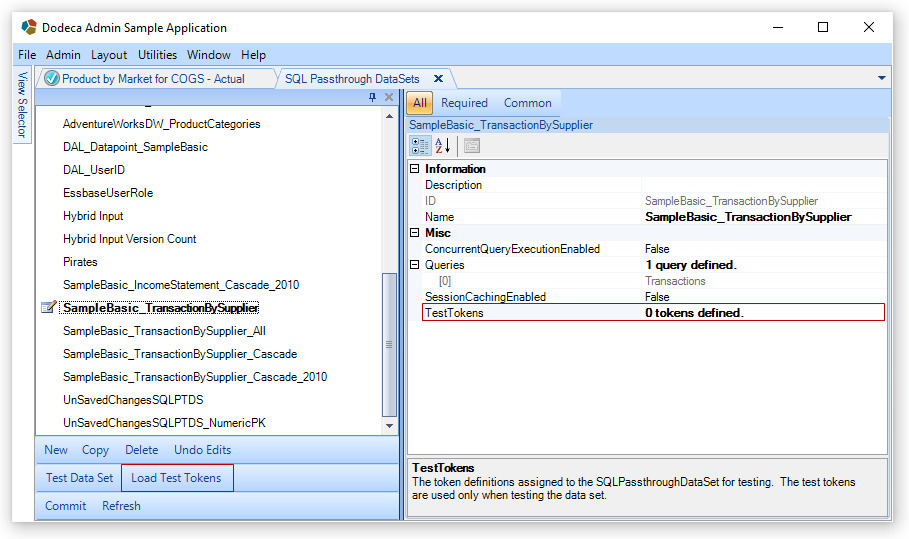Select SampleBasic_TransactionBySupplier_Cascade
This screenshot has width=909, height=539.
tap(180, 354)
